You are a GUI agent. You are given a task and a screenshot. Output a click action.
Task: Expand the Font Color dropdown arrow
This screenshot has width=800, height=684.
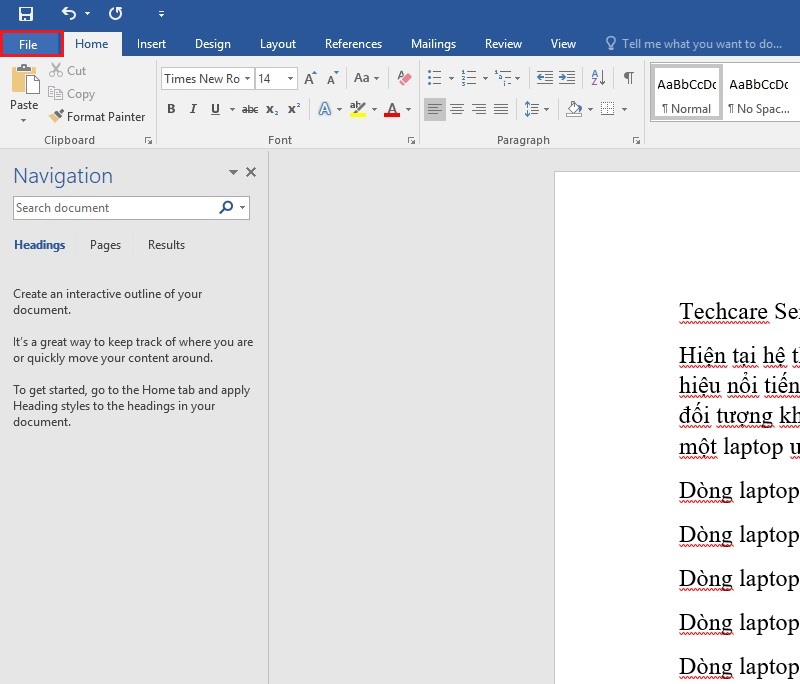pyautogui.click(x=408, y=110)
